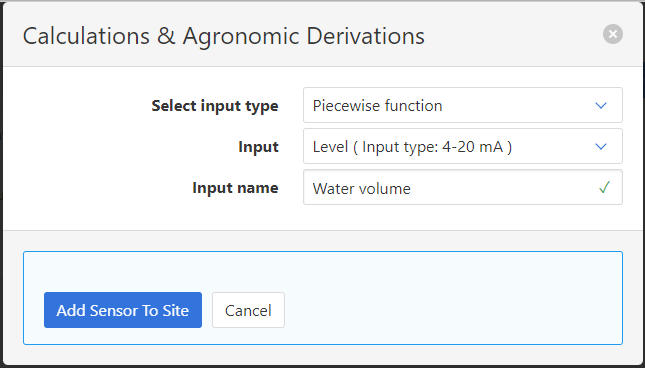Click the 'Water volume' text in the field
Screen dimensions: 645x368
[x=362, y=189]
